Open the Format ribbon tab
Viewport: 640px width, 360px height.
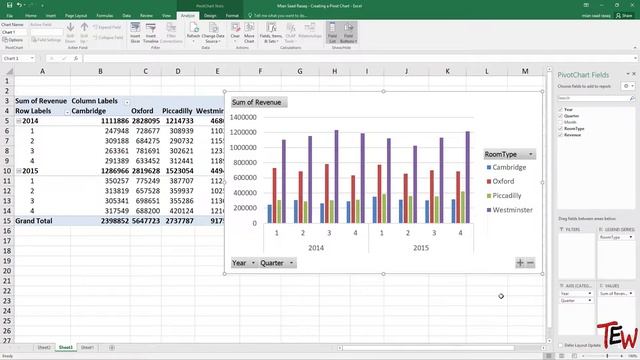pyautogui.click(x=232, y=16)
